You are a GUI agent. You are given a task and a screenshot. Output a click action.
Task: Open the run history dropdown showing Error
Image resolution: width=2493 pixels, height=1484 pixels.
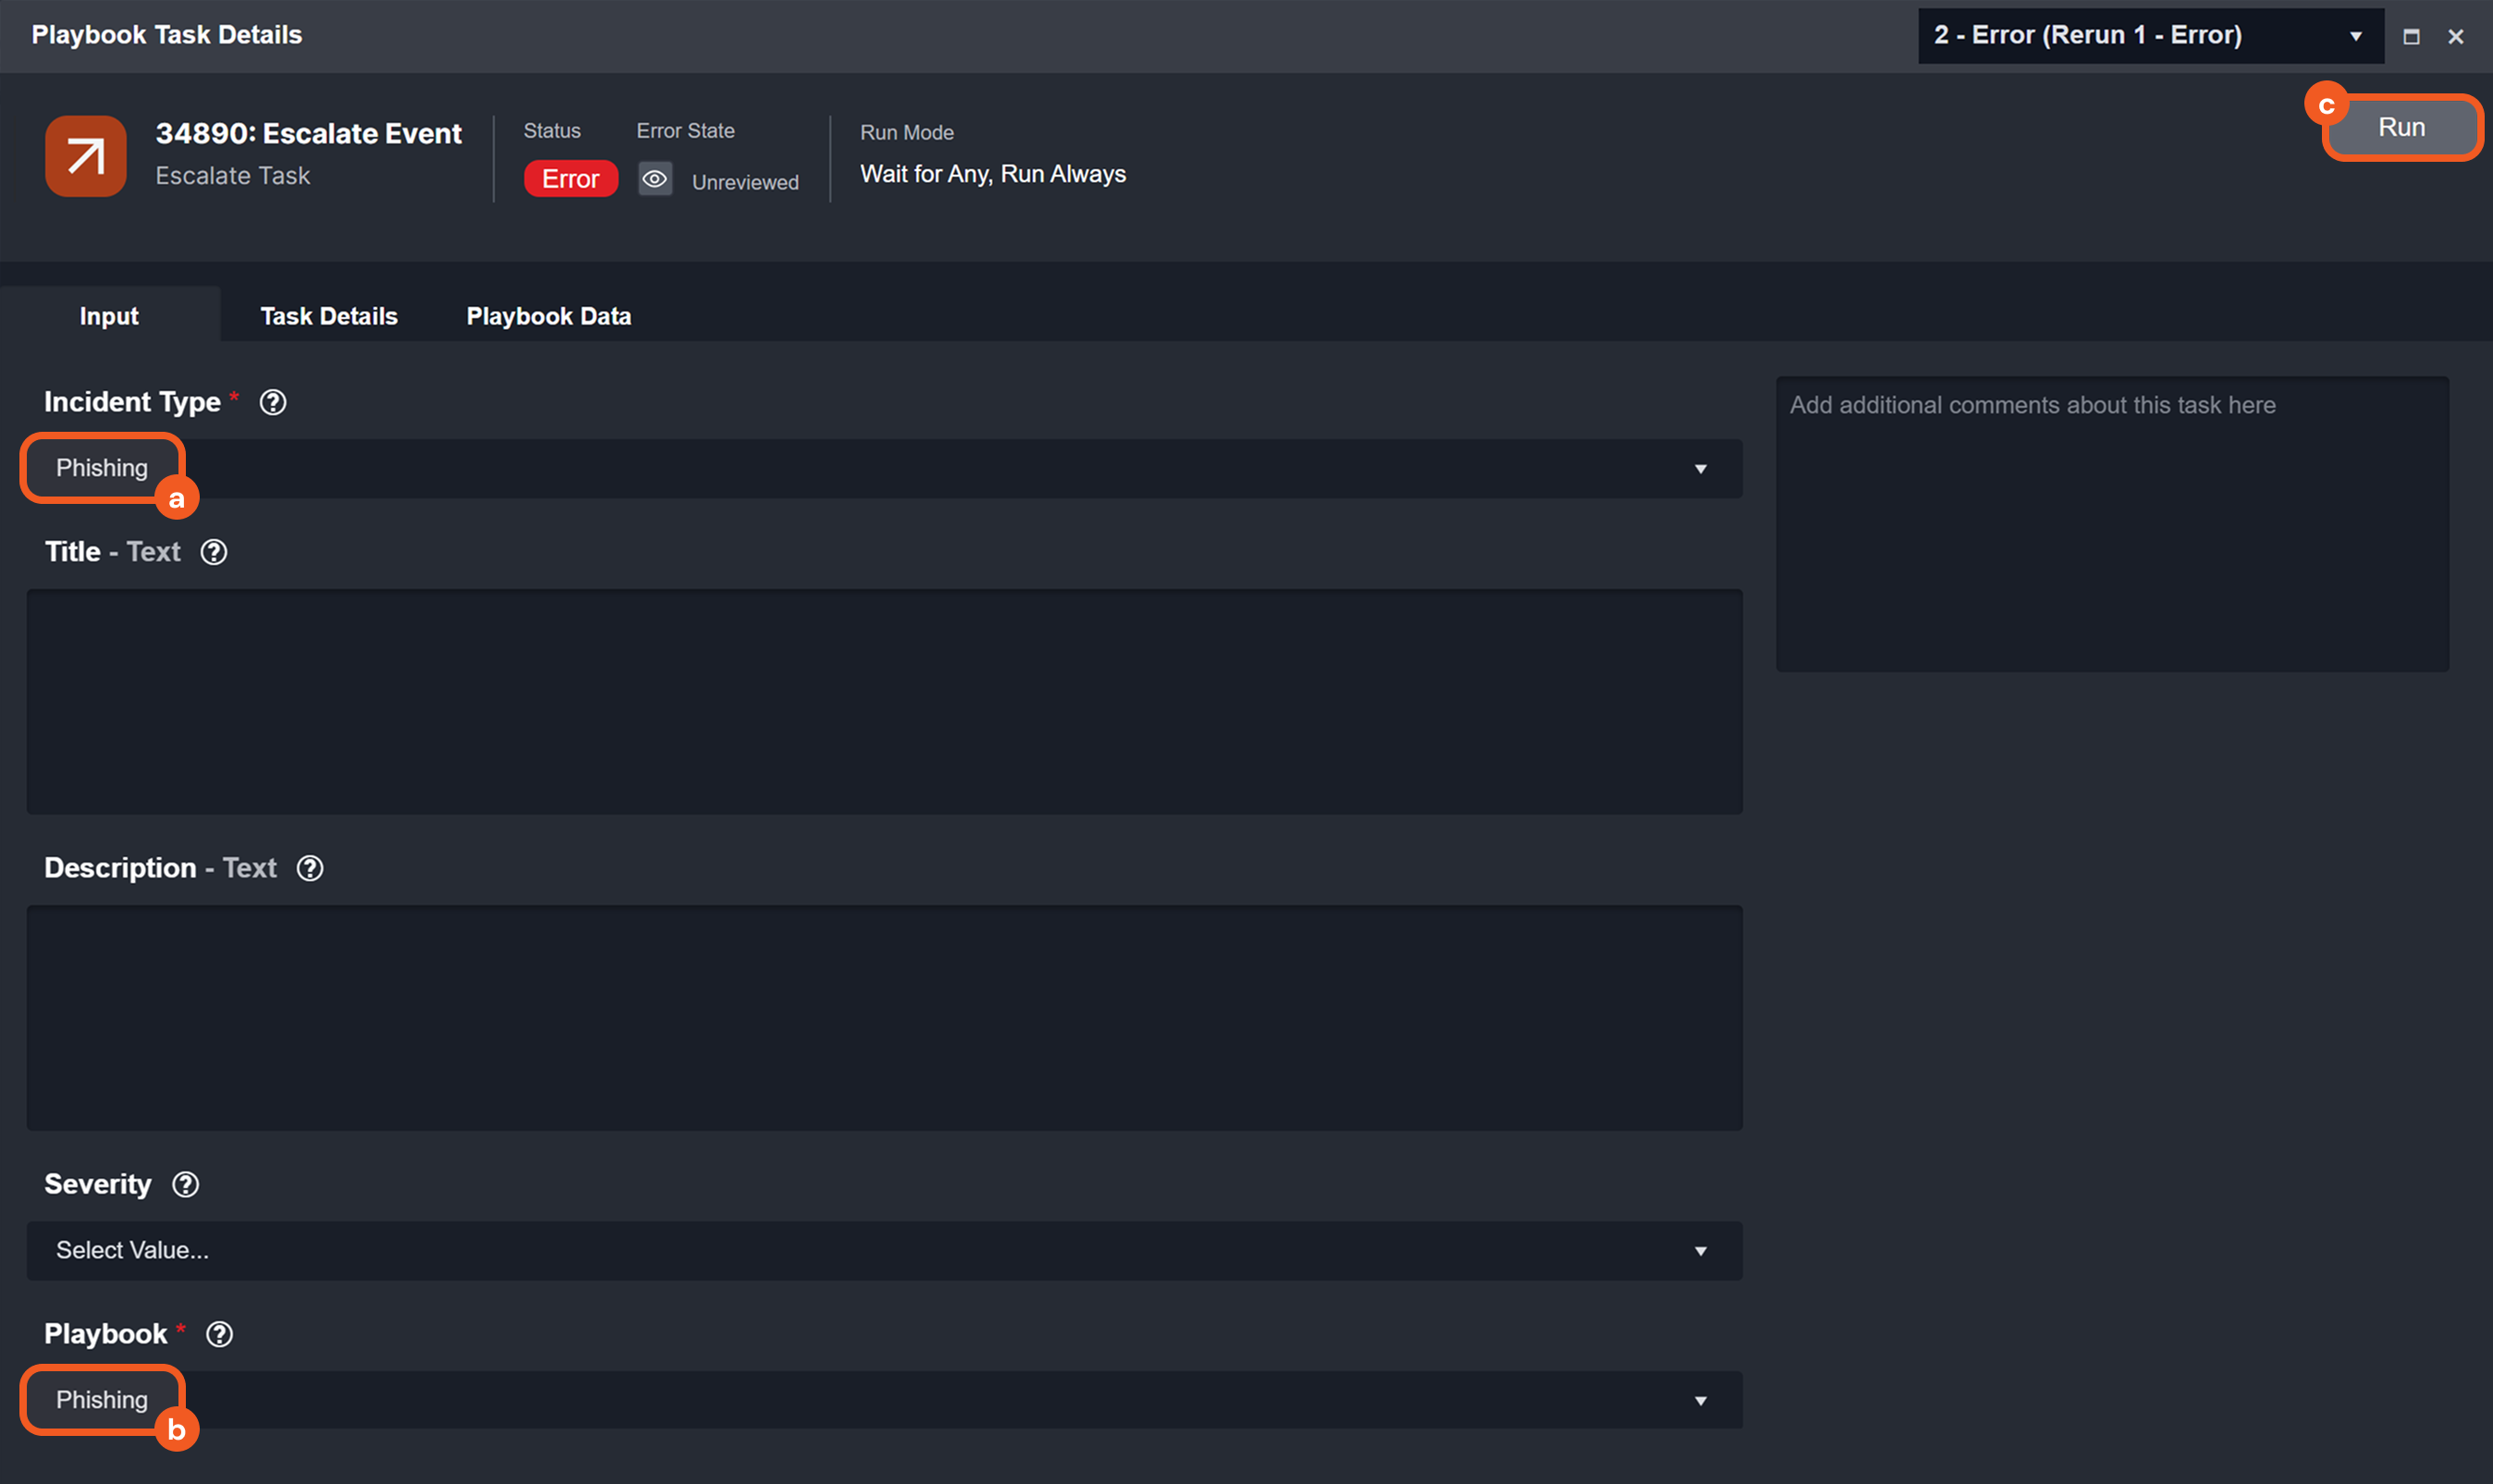[2150, 36]
